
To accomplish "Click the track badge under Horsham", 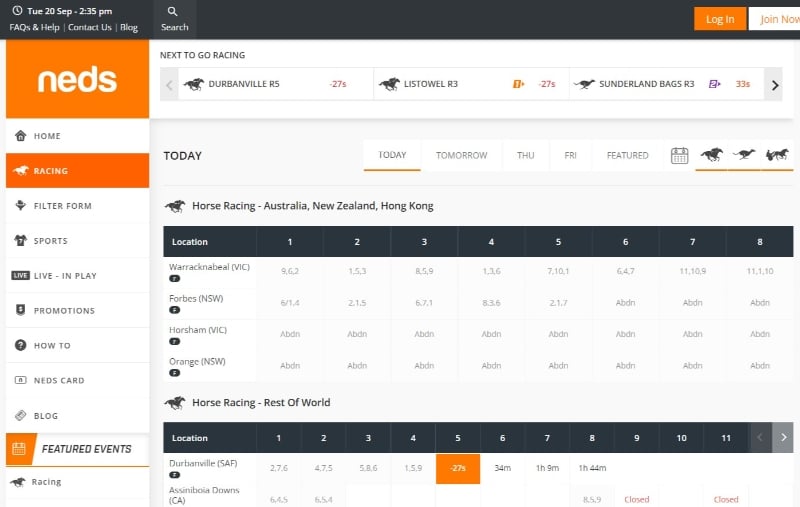I will click(x=174, y=342).
